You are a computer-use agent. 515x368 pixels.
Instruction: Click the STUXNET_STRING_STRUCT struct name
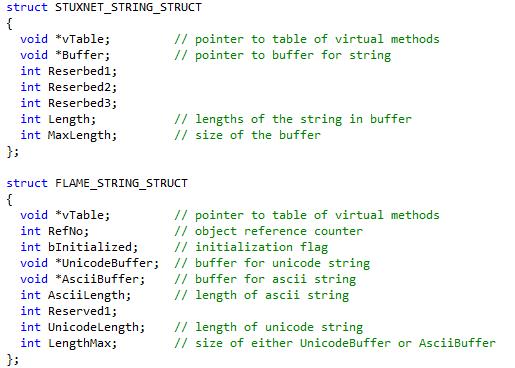click(128, 7)
